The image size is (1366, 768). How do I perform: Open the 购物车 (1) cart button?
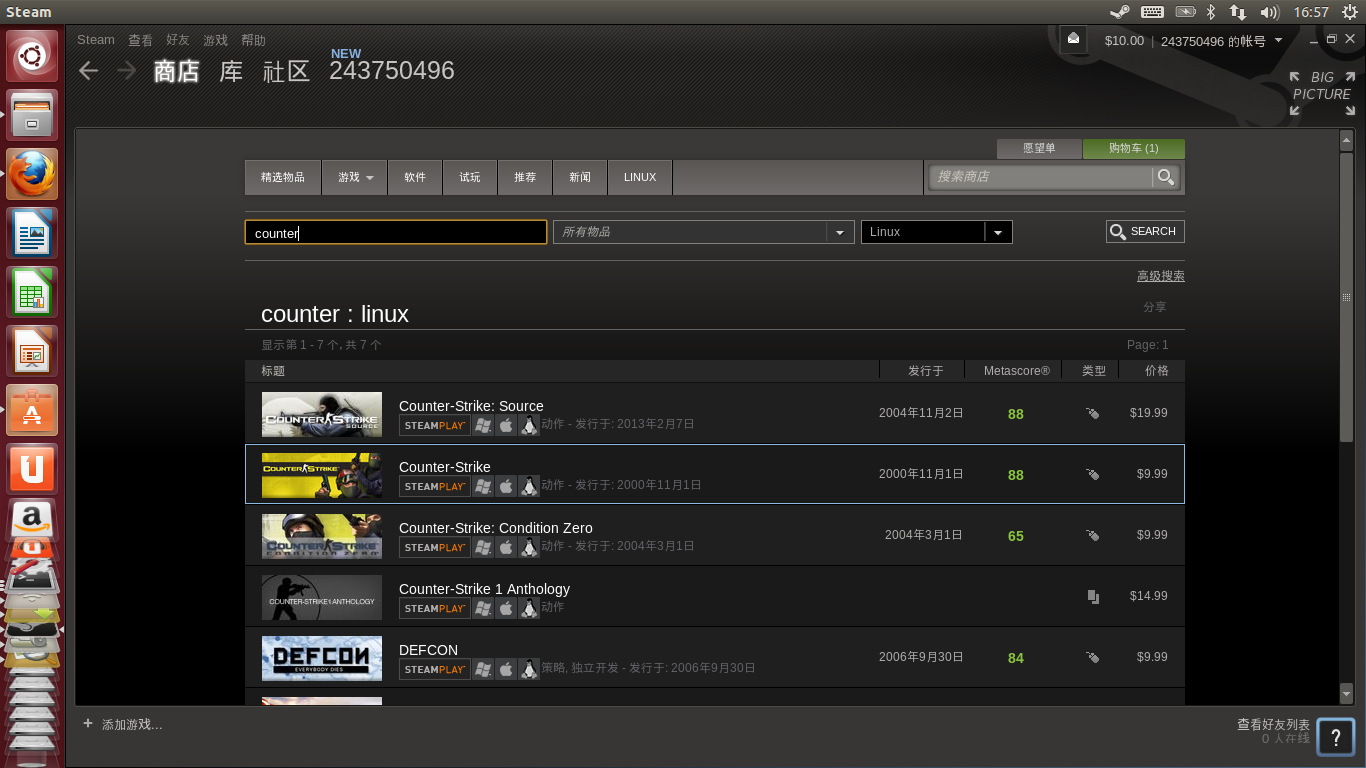tap(1133, 148)
